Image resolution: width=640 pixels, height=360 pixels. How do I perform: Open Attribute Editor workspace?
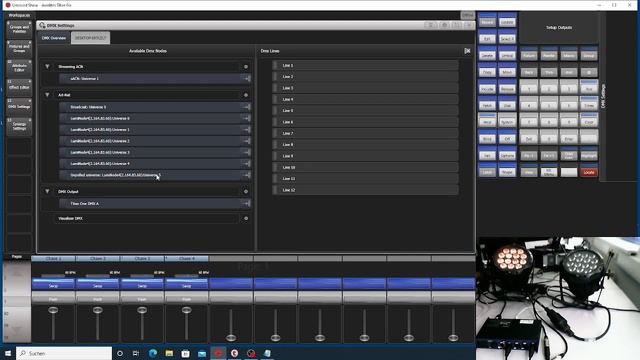[x=19, y=68]
